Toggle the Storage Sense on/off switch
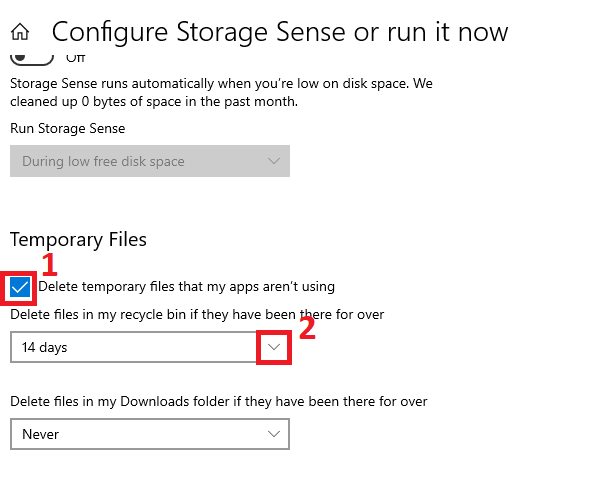This screenshot has height=480, width=610. coord(33,54)
